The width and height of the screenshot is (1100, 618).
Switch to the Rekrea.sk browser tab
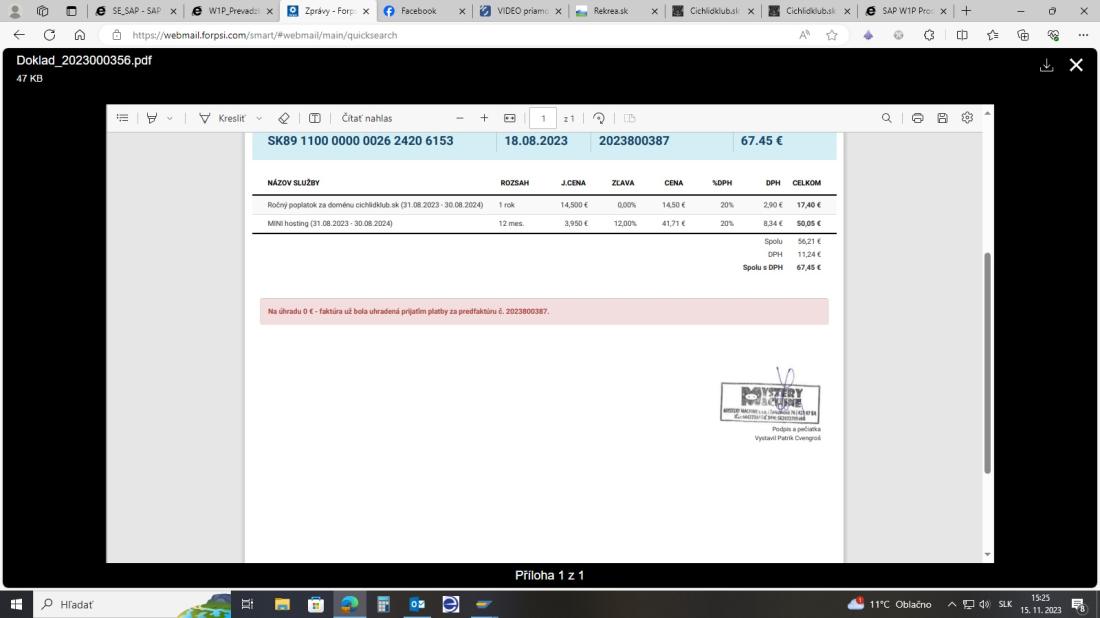pos(612,11)
